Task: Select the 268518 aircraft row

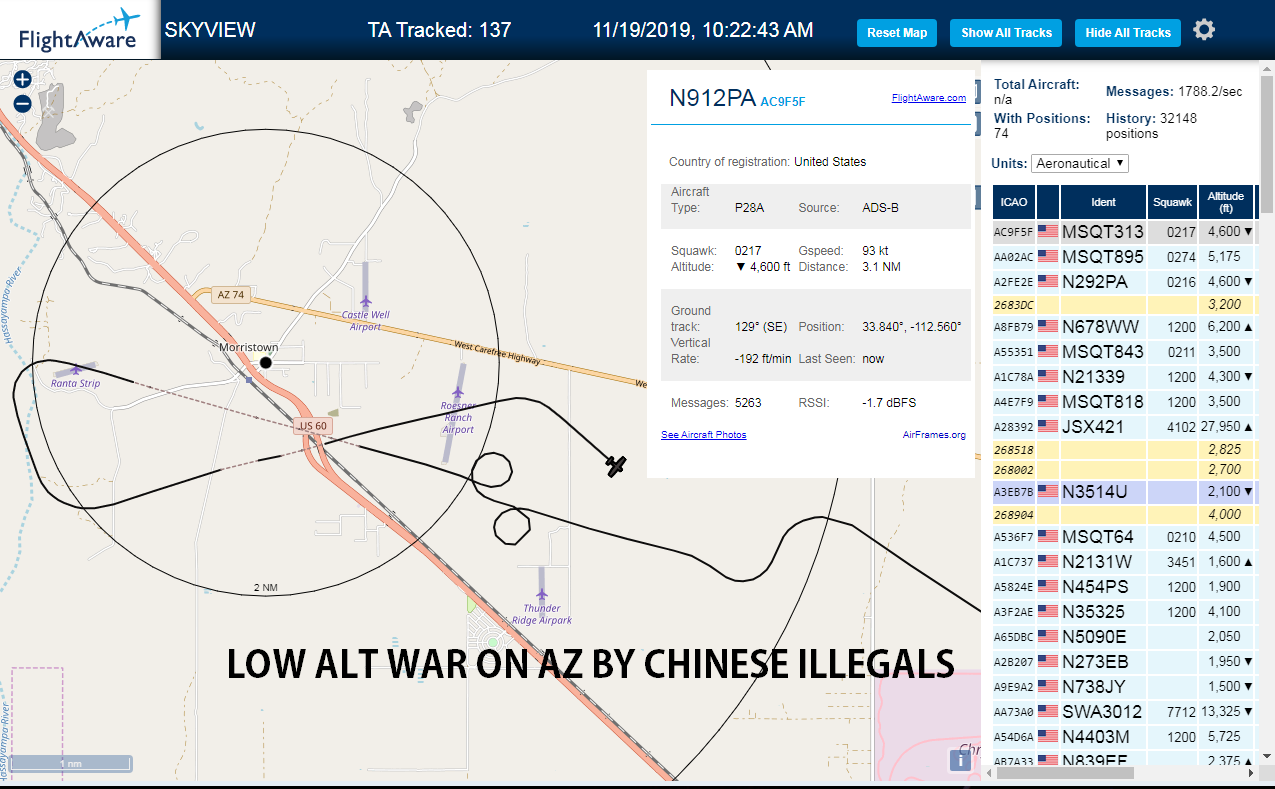Action: coord(1124,450)
